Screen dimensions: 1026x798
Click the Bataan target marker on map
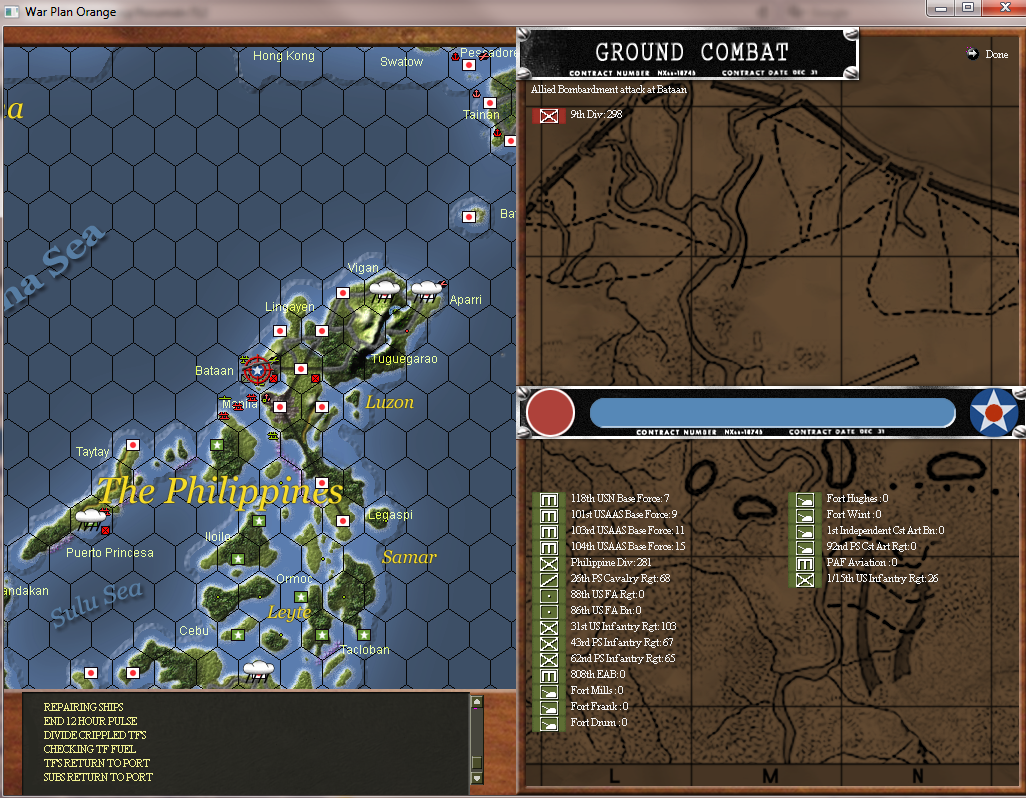click(258, 370)
